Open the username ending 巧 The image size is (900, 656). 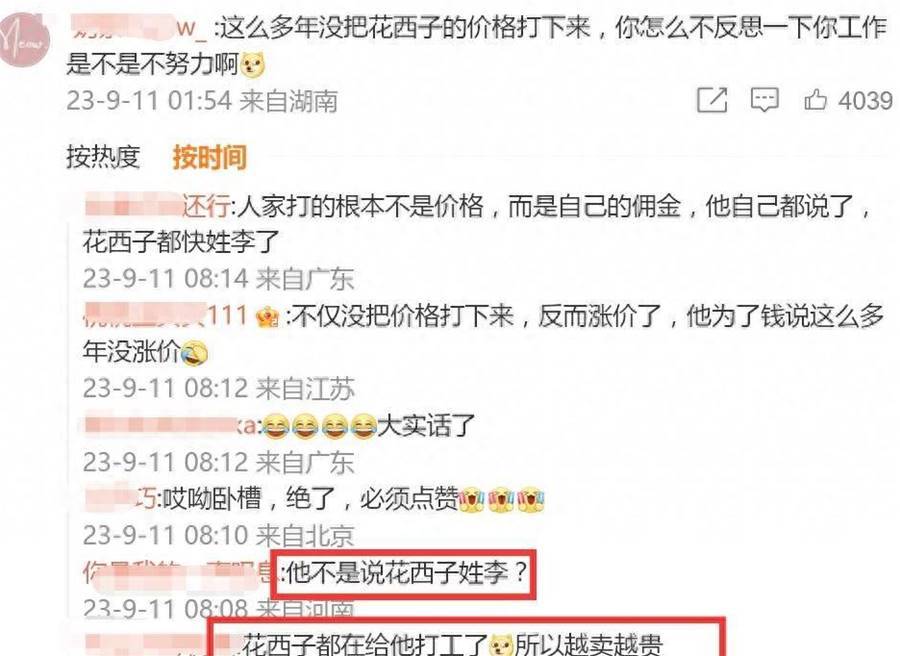pos(120,498)
